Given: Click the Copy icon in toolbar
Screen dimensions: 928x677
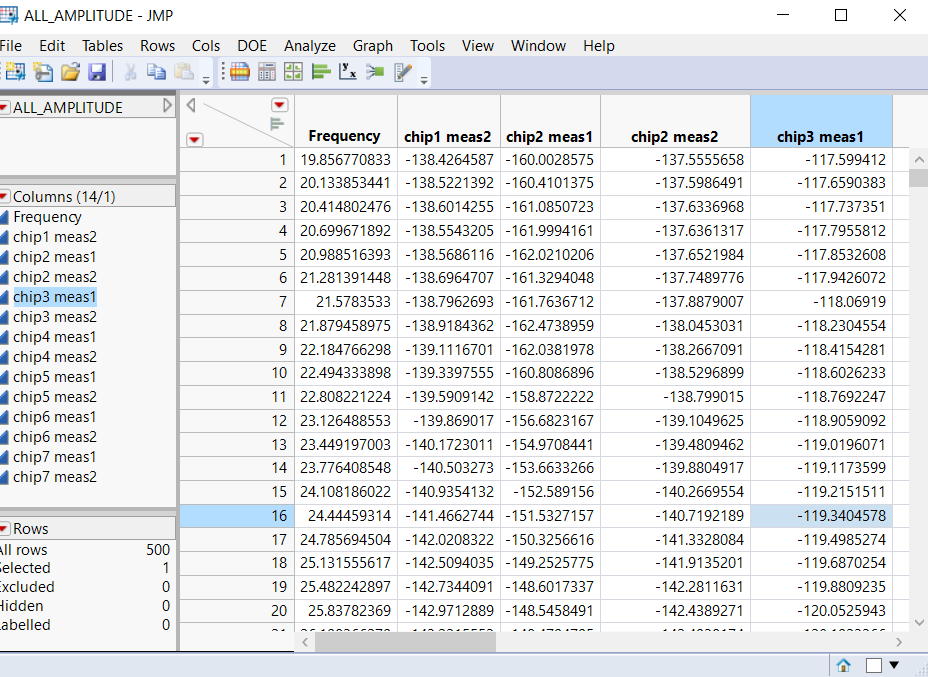Looking at the screenshot, I should point(156,72).
